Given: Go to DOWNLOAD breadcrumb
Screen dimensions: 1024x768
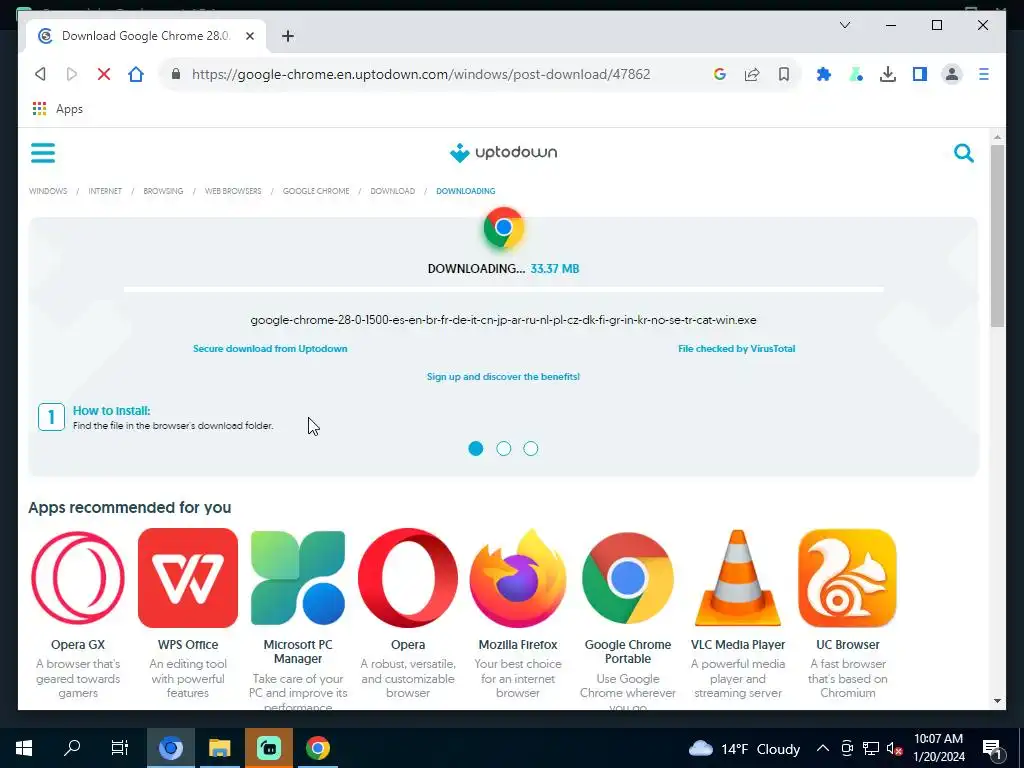Looking at the screenshot, I should tap(392, 191).
